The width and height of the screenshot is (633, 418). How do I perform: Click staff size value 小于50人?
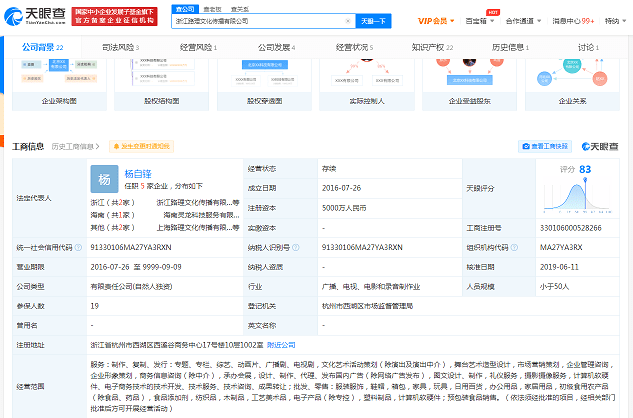pyautogui.click(x=554, y=286)
